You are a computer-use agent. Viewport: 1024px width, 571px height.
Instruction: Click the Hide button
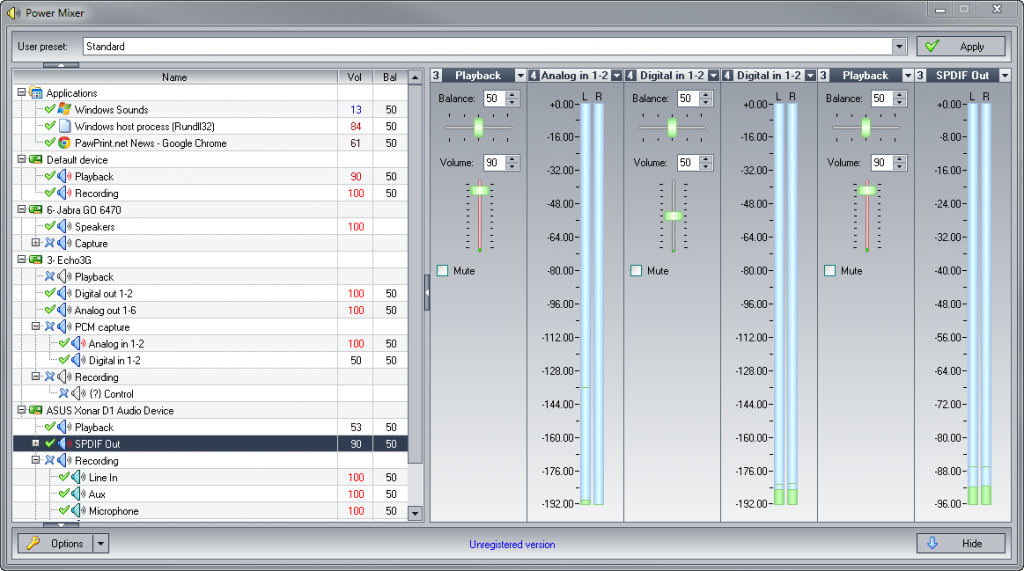coord(961,544)
